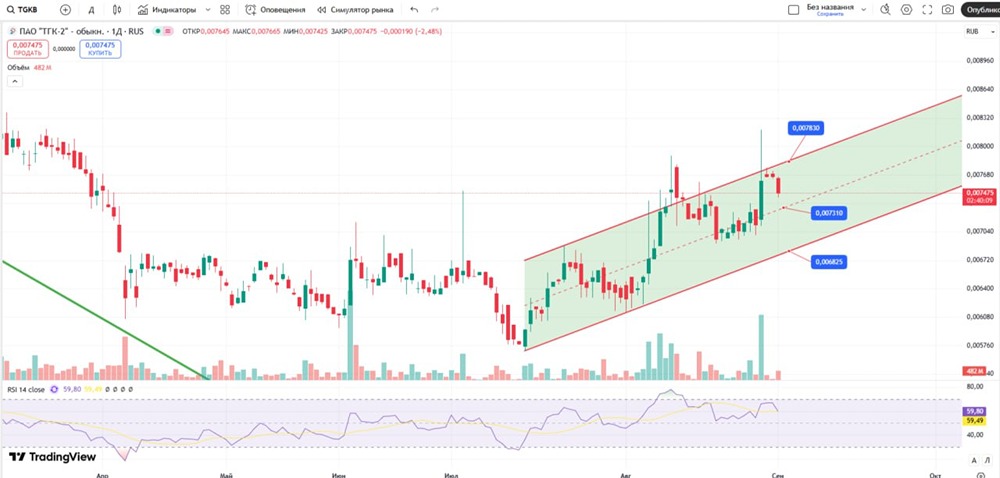Image resolution: width=1000 pixels, height=478 pixels.
Task: Undo the last chart action
Action: pos(415,10)
